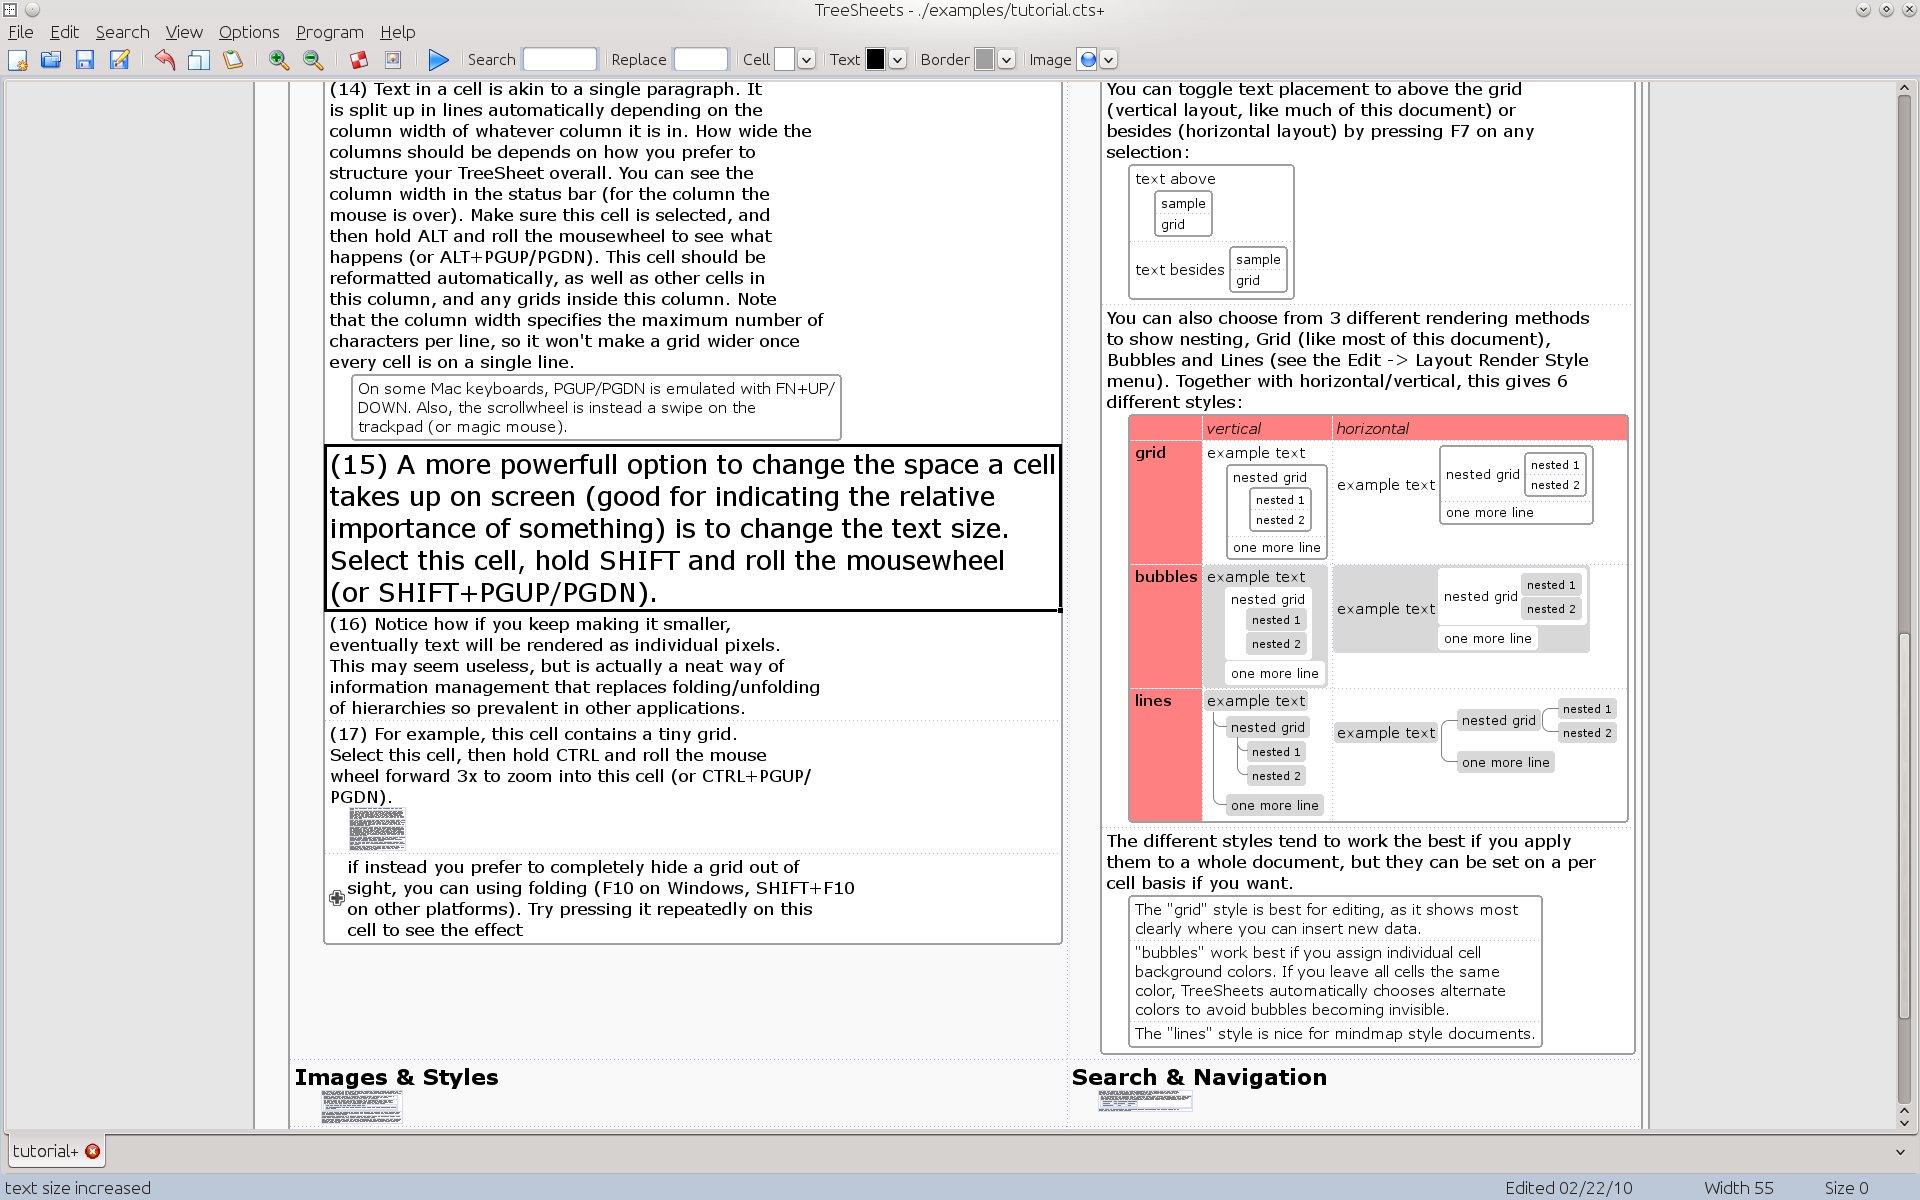Click 'Size 0' in the status bar

pyautogui.click(x=1846, y=1188)
